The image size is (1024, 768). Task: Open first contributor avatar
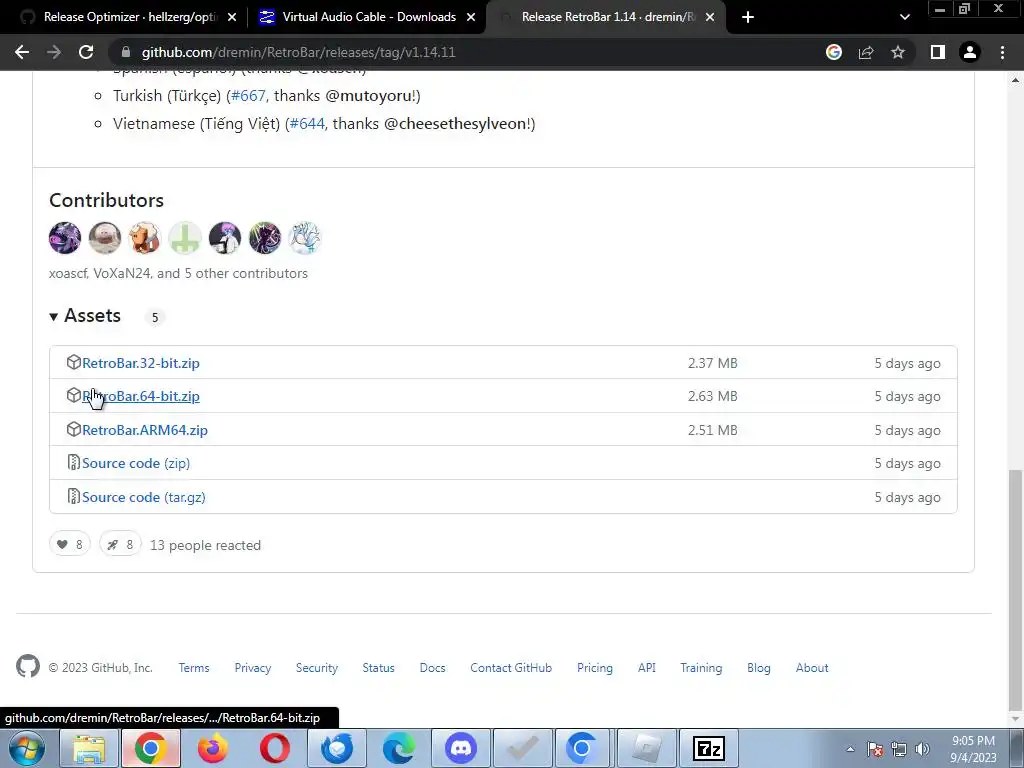[x=65, y=238]
